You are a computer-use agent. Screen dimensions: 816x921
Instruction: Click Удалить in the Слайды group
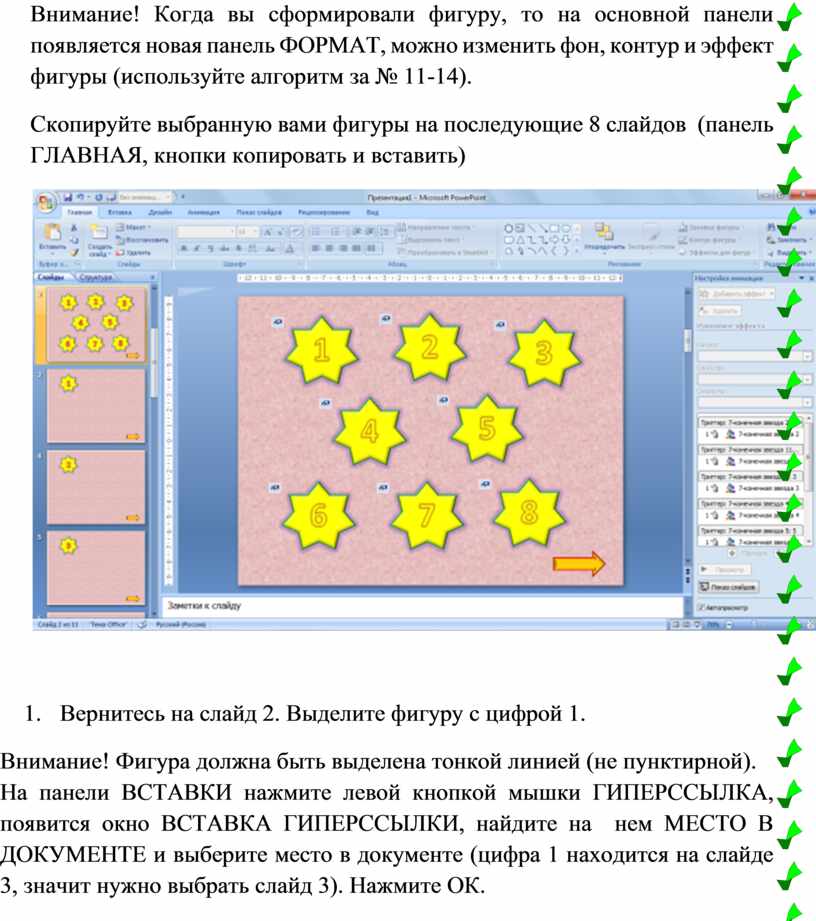[x=134, y=252]
